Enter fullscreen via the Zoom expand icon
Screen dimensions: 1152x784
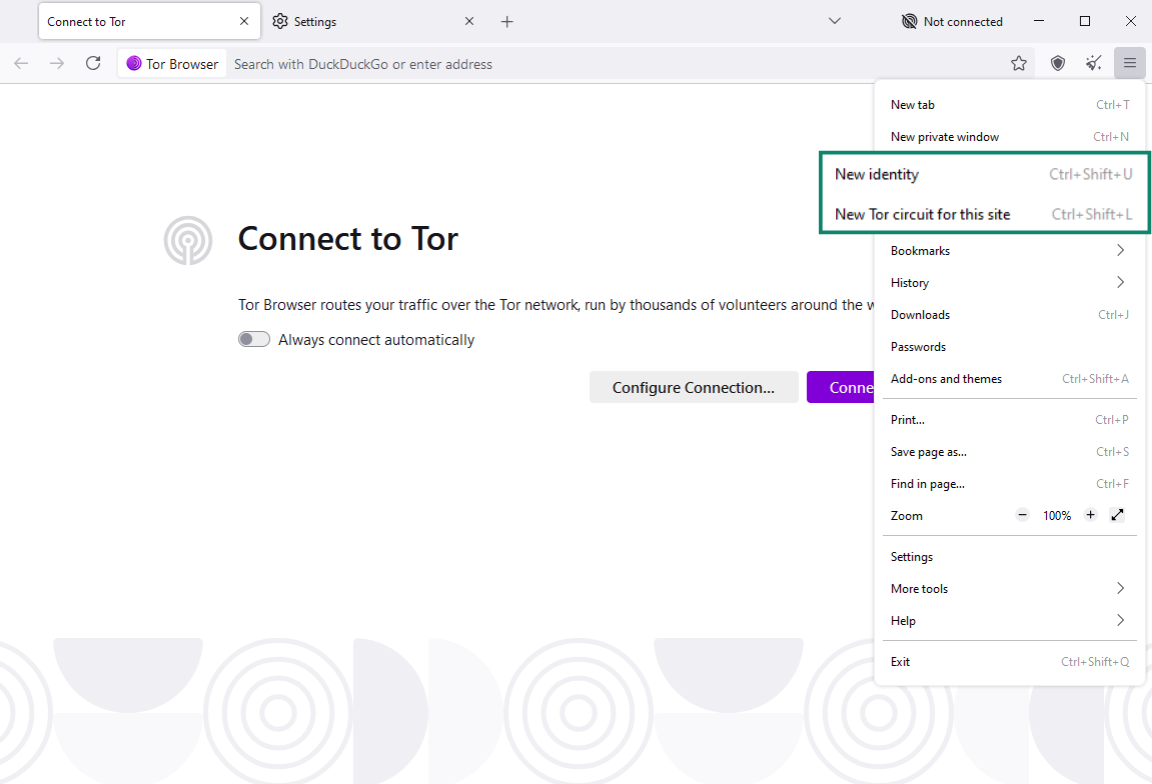coord(1117,515)
